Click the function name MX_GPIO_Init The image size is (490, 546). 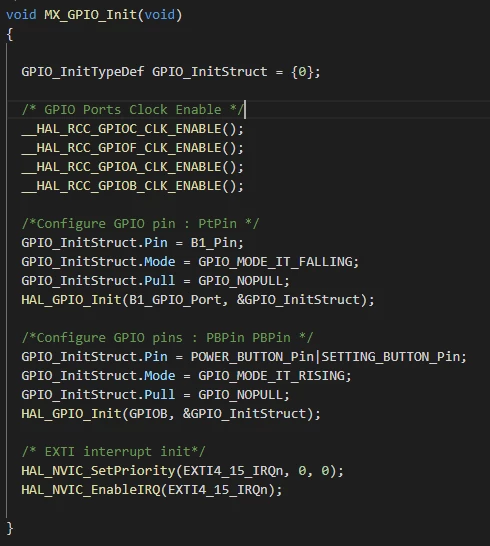point(90,15)
